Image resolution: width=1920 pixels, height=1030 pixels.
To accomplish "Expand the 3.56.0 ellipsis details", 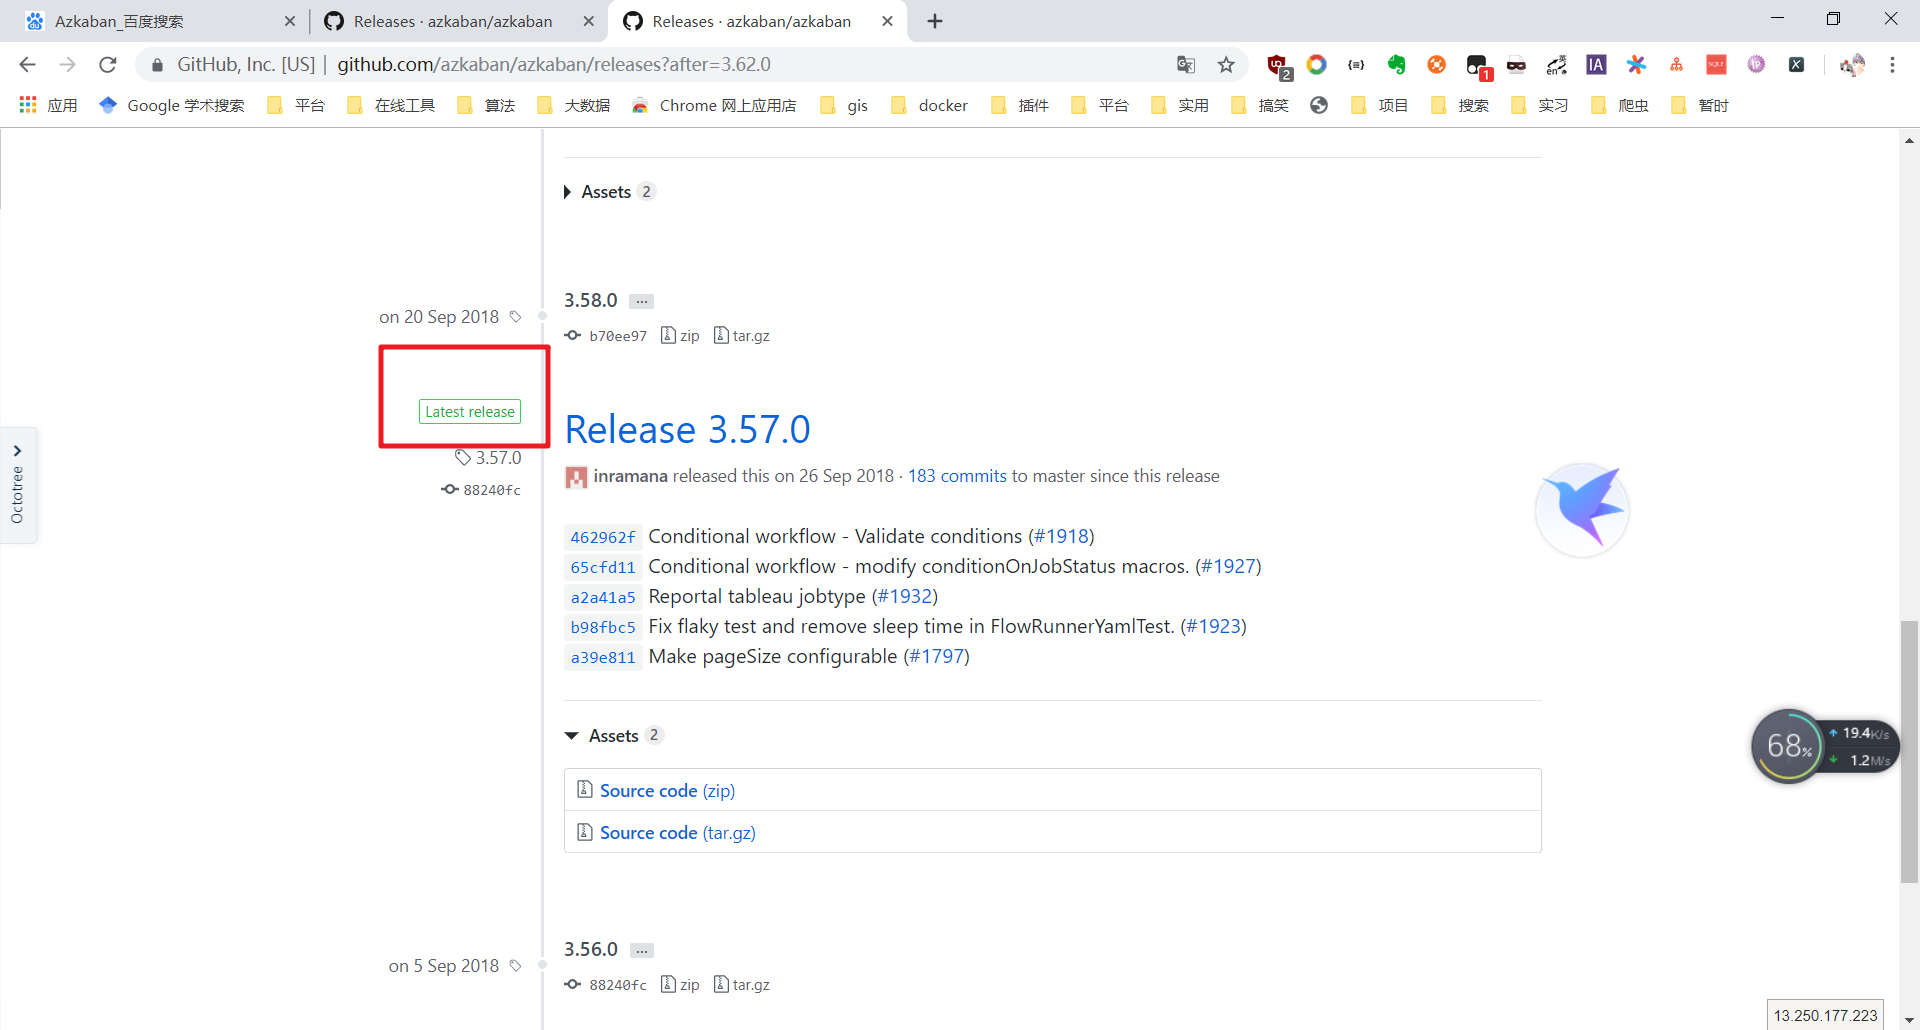I will 642,950.
